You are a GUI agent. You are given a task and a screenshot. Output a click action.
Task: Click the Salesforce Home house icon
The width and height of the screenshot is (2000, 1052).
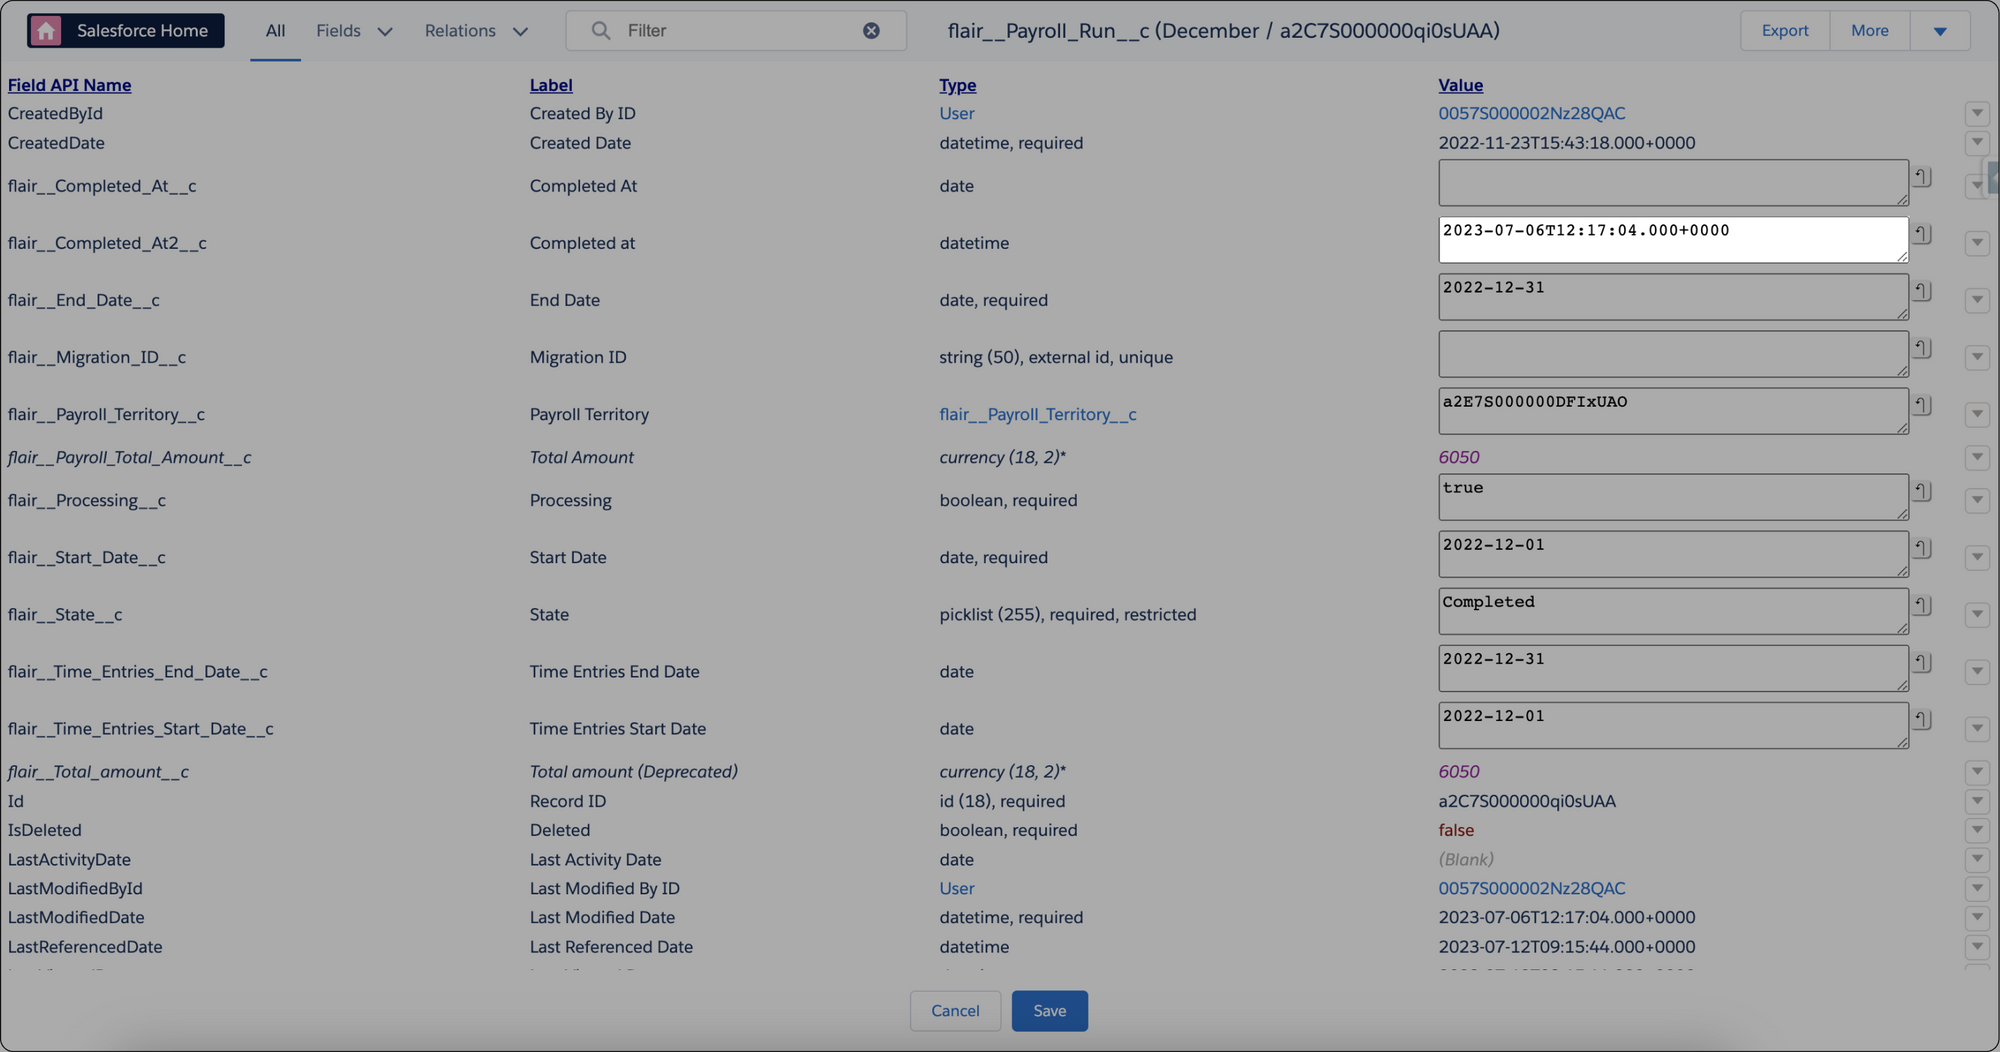click(x=46, y=31)
